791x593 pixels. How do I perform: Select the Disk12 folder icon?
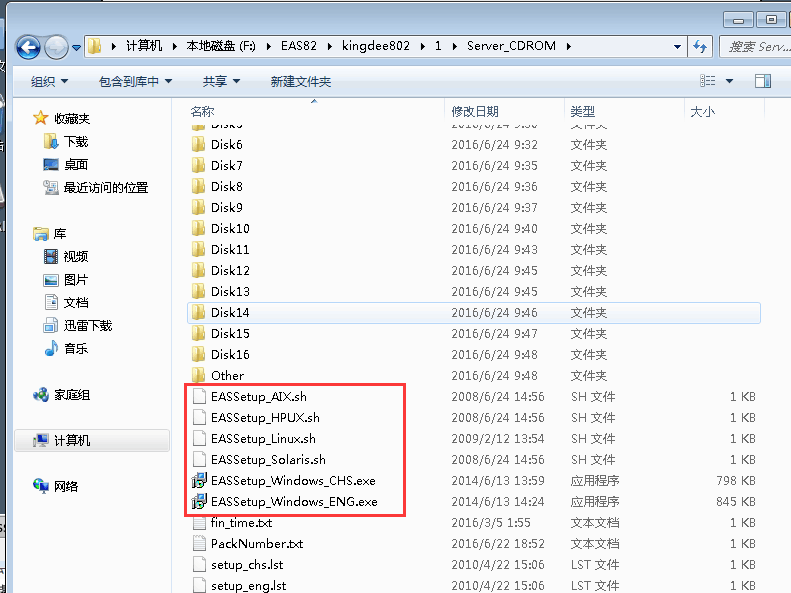[x=199, y=270]
